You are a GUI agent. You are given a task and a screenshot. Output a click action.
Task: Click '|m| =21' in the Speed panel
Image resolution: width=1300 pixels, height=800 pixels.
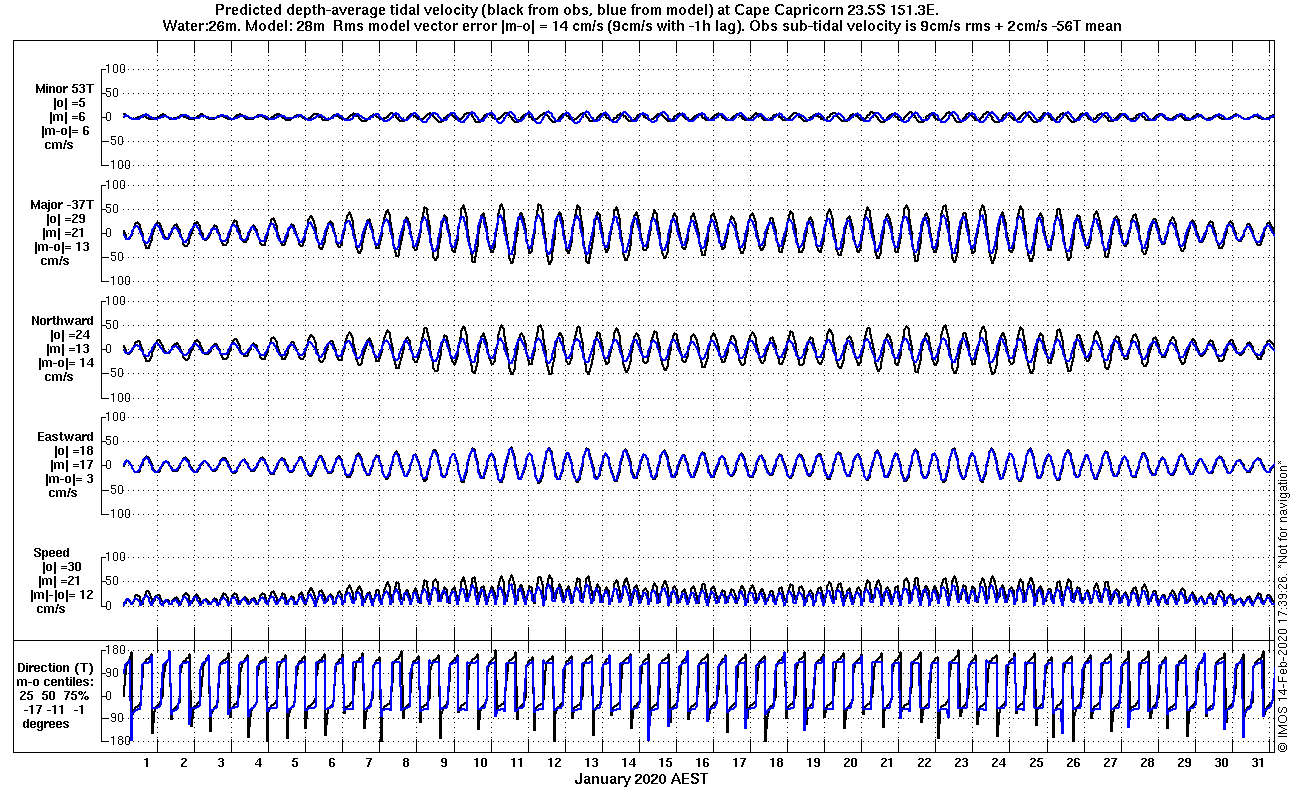[60, 581]
